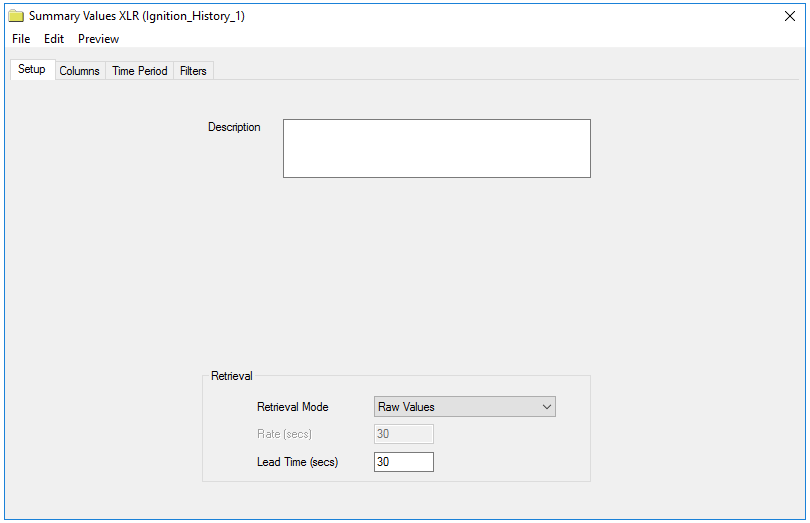810x523 pixels.
Task: Switch to the Columns tab
Action: click(80, 71)
